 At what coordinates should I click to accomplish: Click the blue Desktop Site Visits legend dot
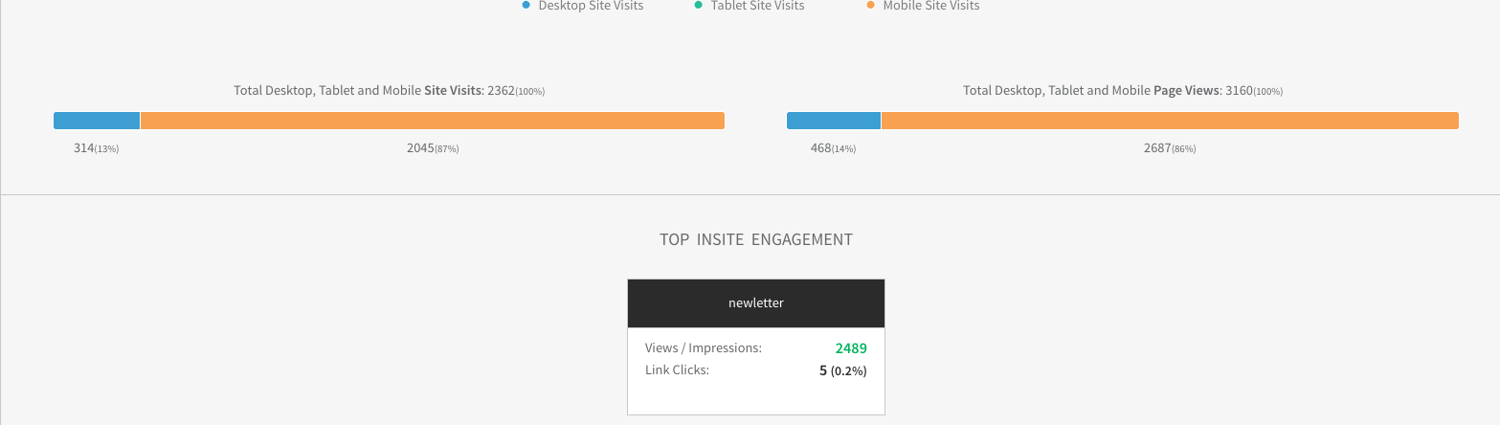526,6
